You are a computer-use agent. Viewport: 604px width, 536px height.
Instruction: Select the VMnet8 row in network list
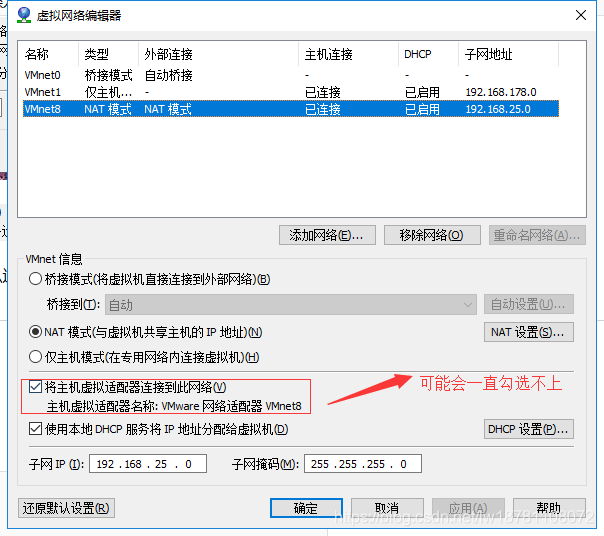pos(291,109)
